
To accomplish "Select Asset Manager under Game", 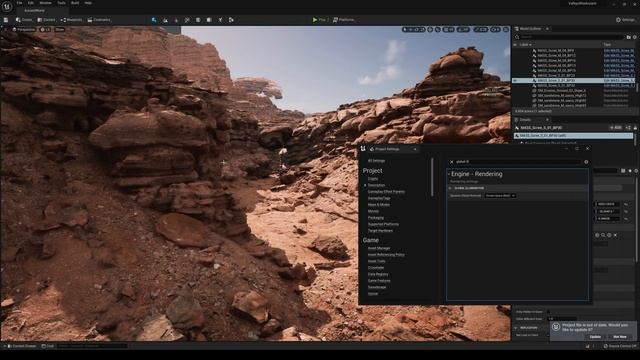I will 379,248.
